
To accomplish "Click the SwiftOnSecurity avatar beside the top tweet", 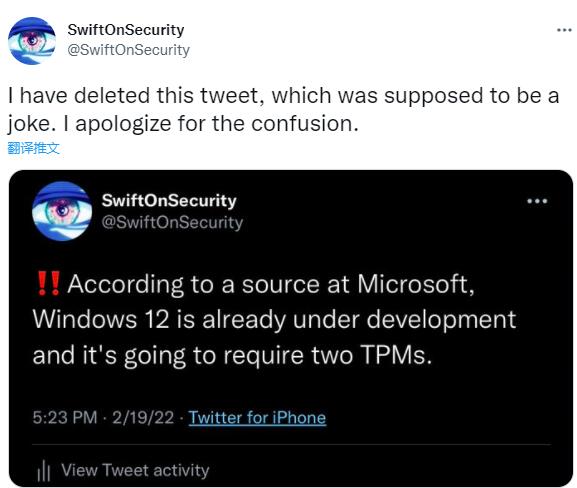I will (x=32, y=40).
